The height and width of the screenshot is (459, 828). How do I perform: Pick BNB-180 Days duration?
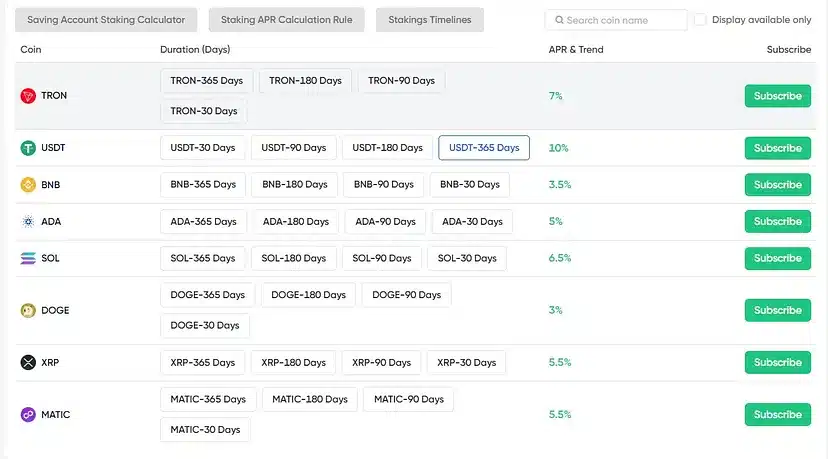click(x=295, y=185)
